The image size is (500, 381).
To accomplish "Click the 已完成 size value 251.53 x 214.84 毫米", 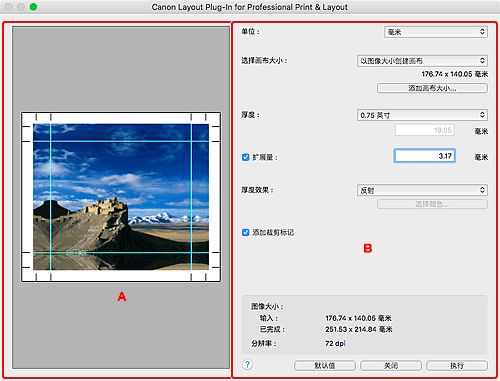I will (359, 329).
